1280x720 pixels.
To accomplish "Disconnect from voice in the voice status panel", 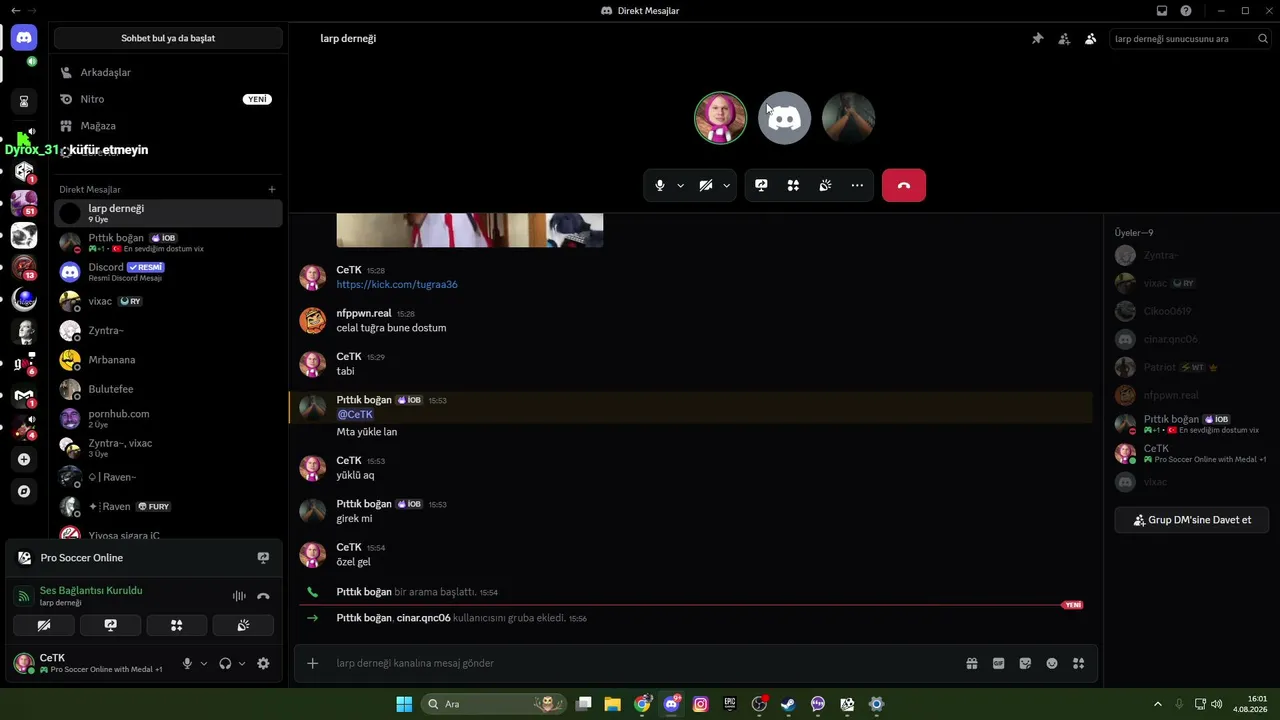I will [x=263, y=596].
